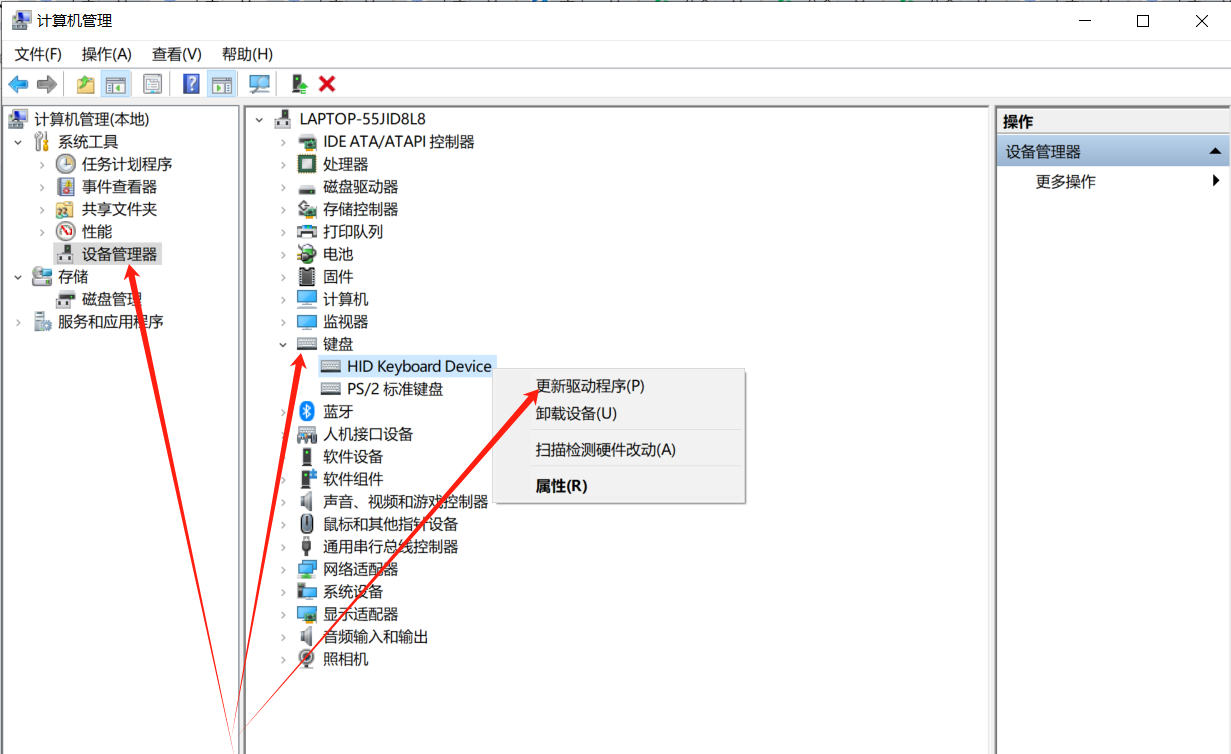Click Scan for hardware changes monitor icon

click(x=259, y=84)
